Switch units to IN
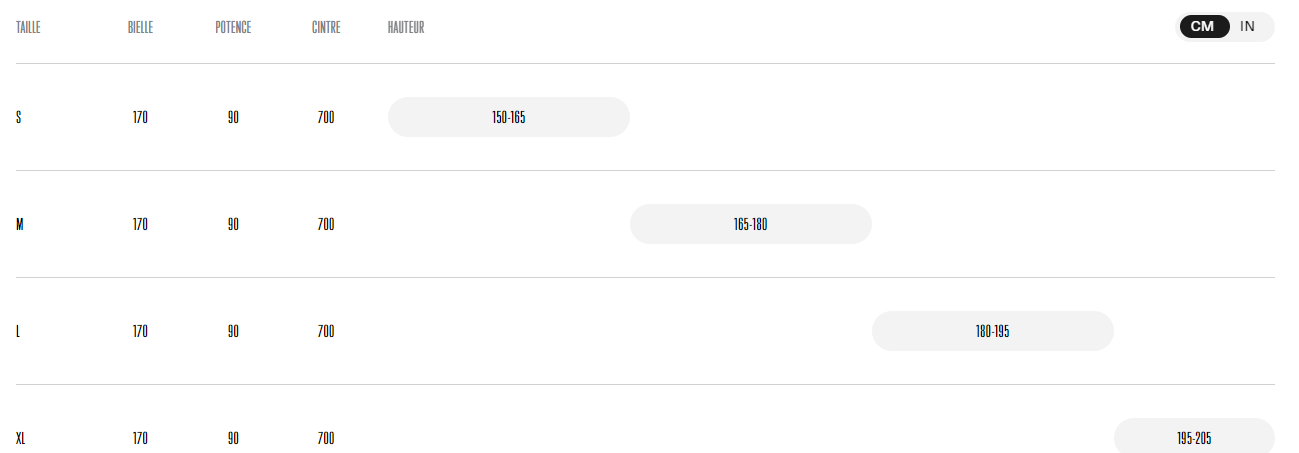Image resolution: width=1299 pixels, height=453 pixels. [x=1248, y=27]
